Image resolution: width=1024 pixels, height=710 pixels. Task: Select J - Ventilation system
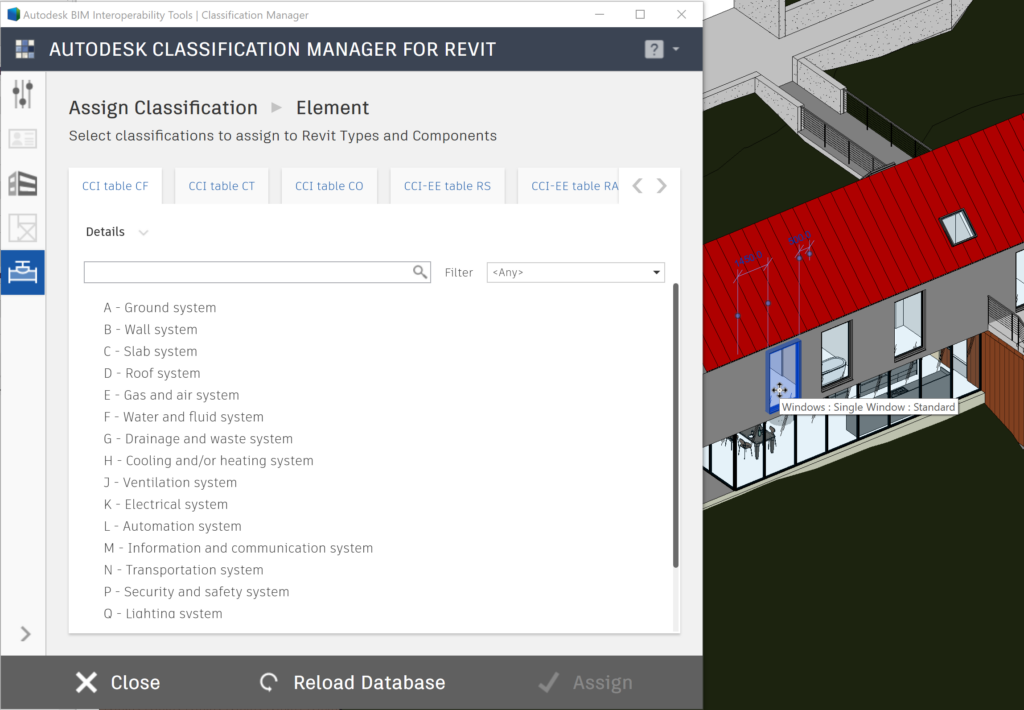pyautogui.click(x=170, y=483)
